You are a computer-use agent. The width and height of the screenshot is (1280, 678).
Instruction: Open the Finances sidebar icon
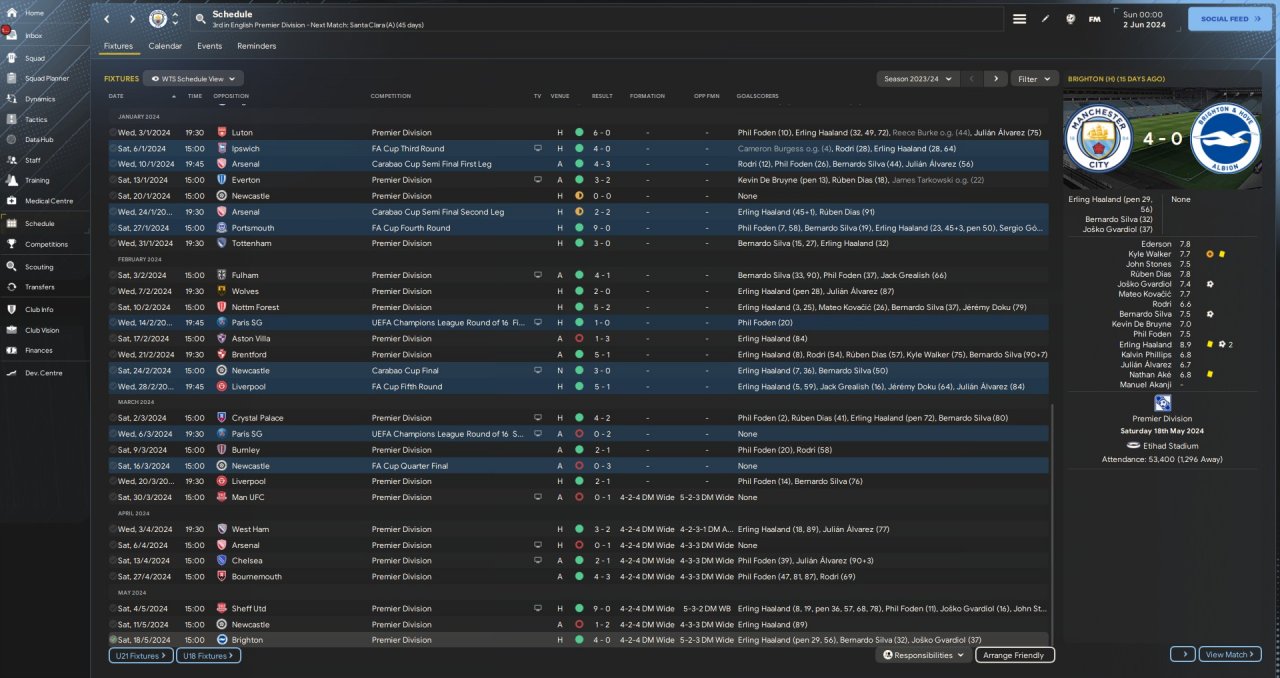[13, 350]
